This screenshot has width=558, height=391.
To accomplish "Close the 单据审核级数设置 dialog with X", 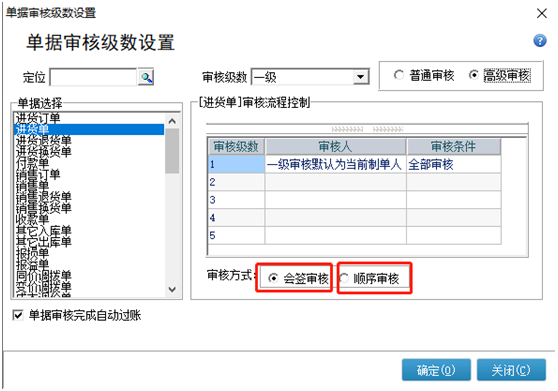I will (541, 14).
